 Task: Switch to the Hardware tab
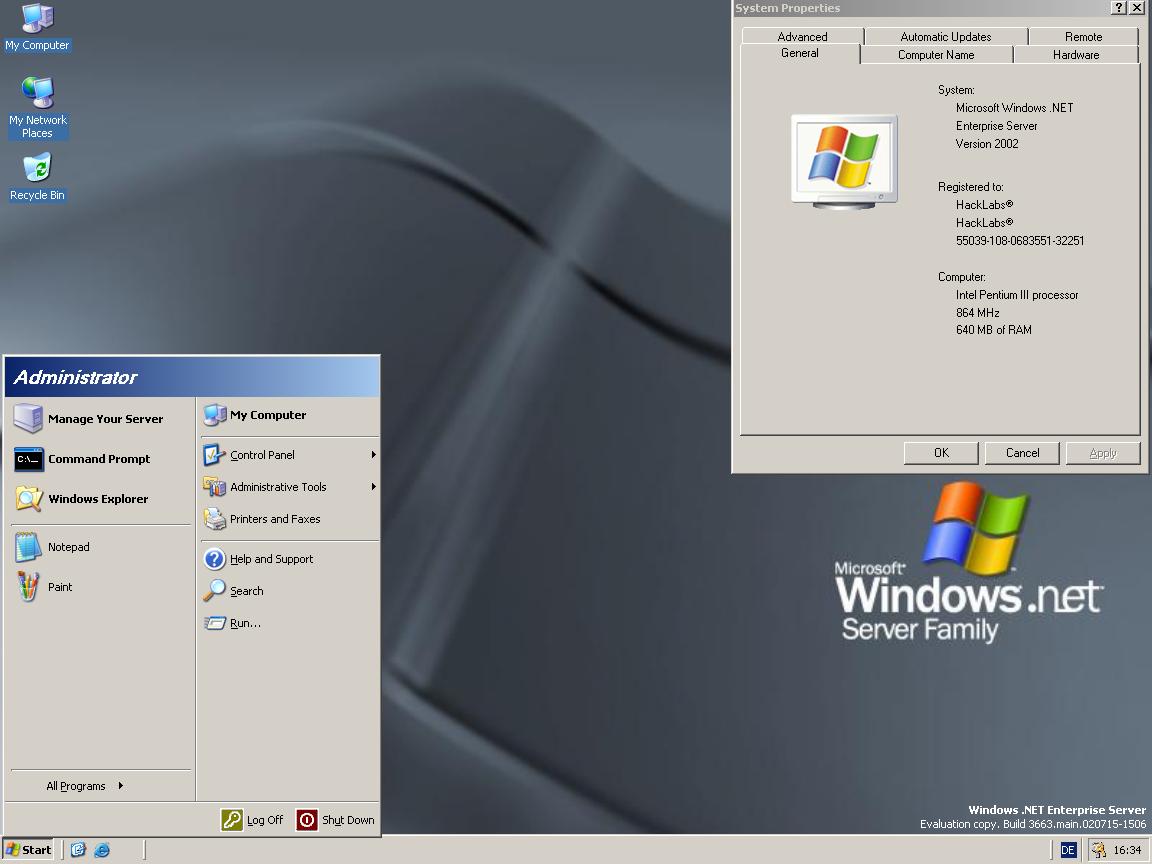[x=1075, y=55]
